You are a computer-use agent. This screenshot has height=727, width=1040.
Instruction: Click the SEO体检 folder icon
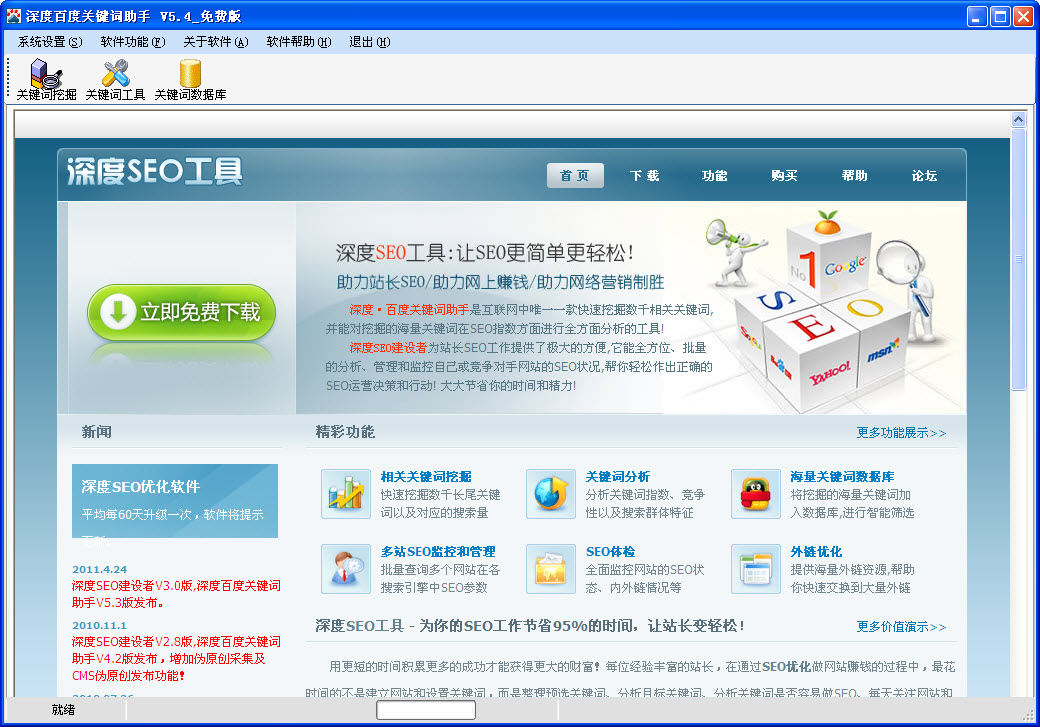(x=551, y=569)
